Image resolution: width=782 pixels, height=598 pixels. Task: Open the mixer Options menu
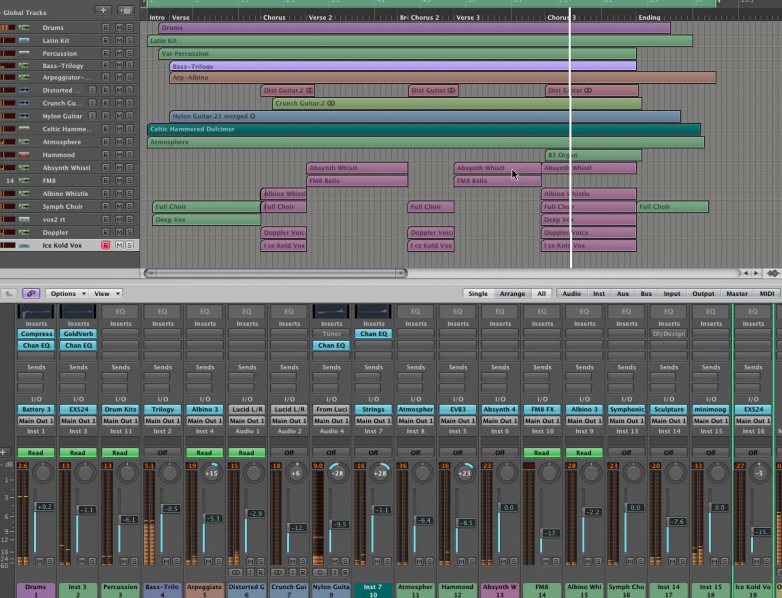click(x=67, y=293)
